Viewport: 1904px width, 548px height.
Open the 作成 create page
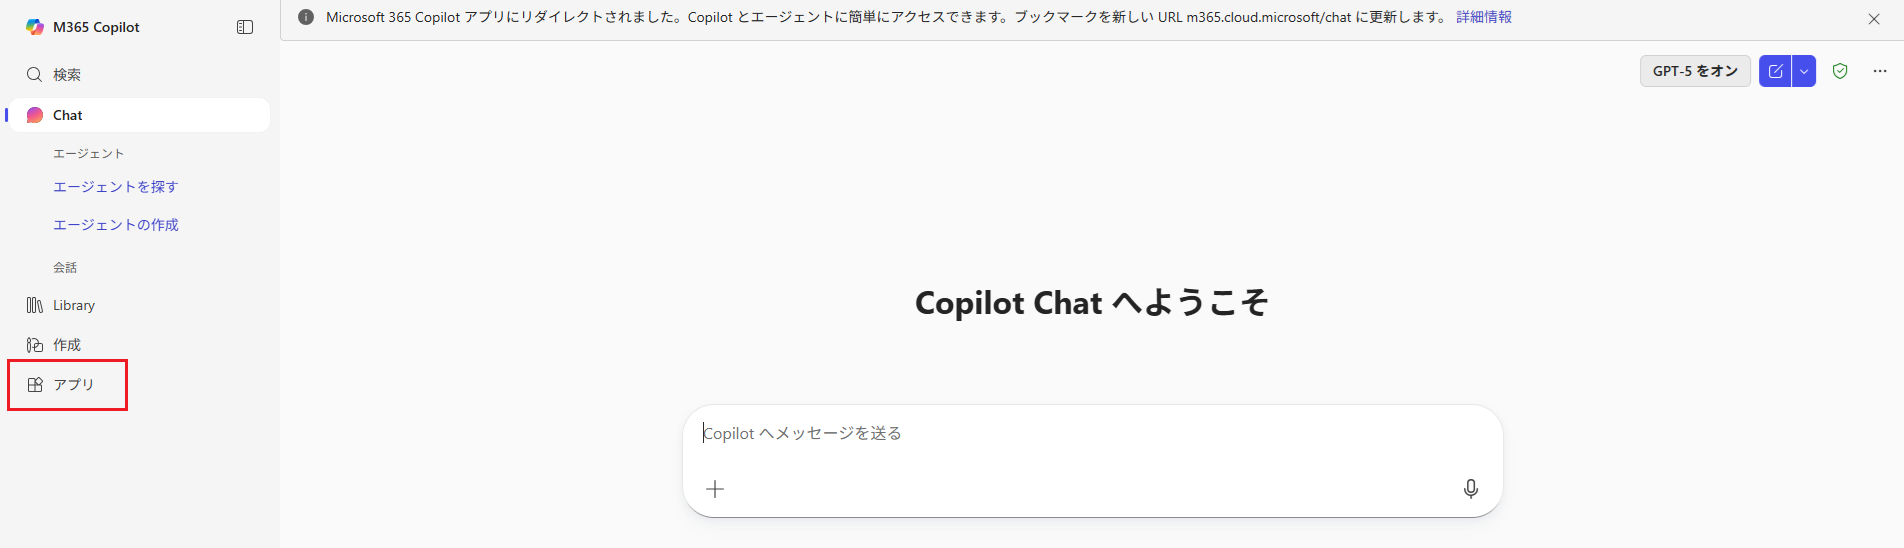66,345
